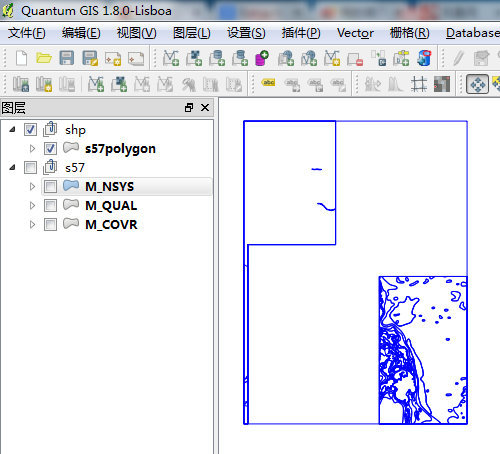500x454 pixels.
Task: Open the 栅格(R) menu
Action: [410, 33]
